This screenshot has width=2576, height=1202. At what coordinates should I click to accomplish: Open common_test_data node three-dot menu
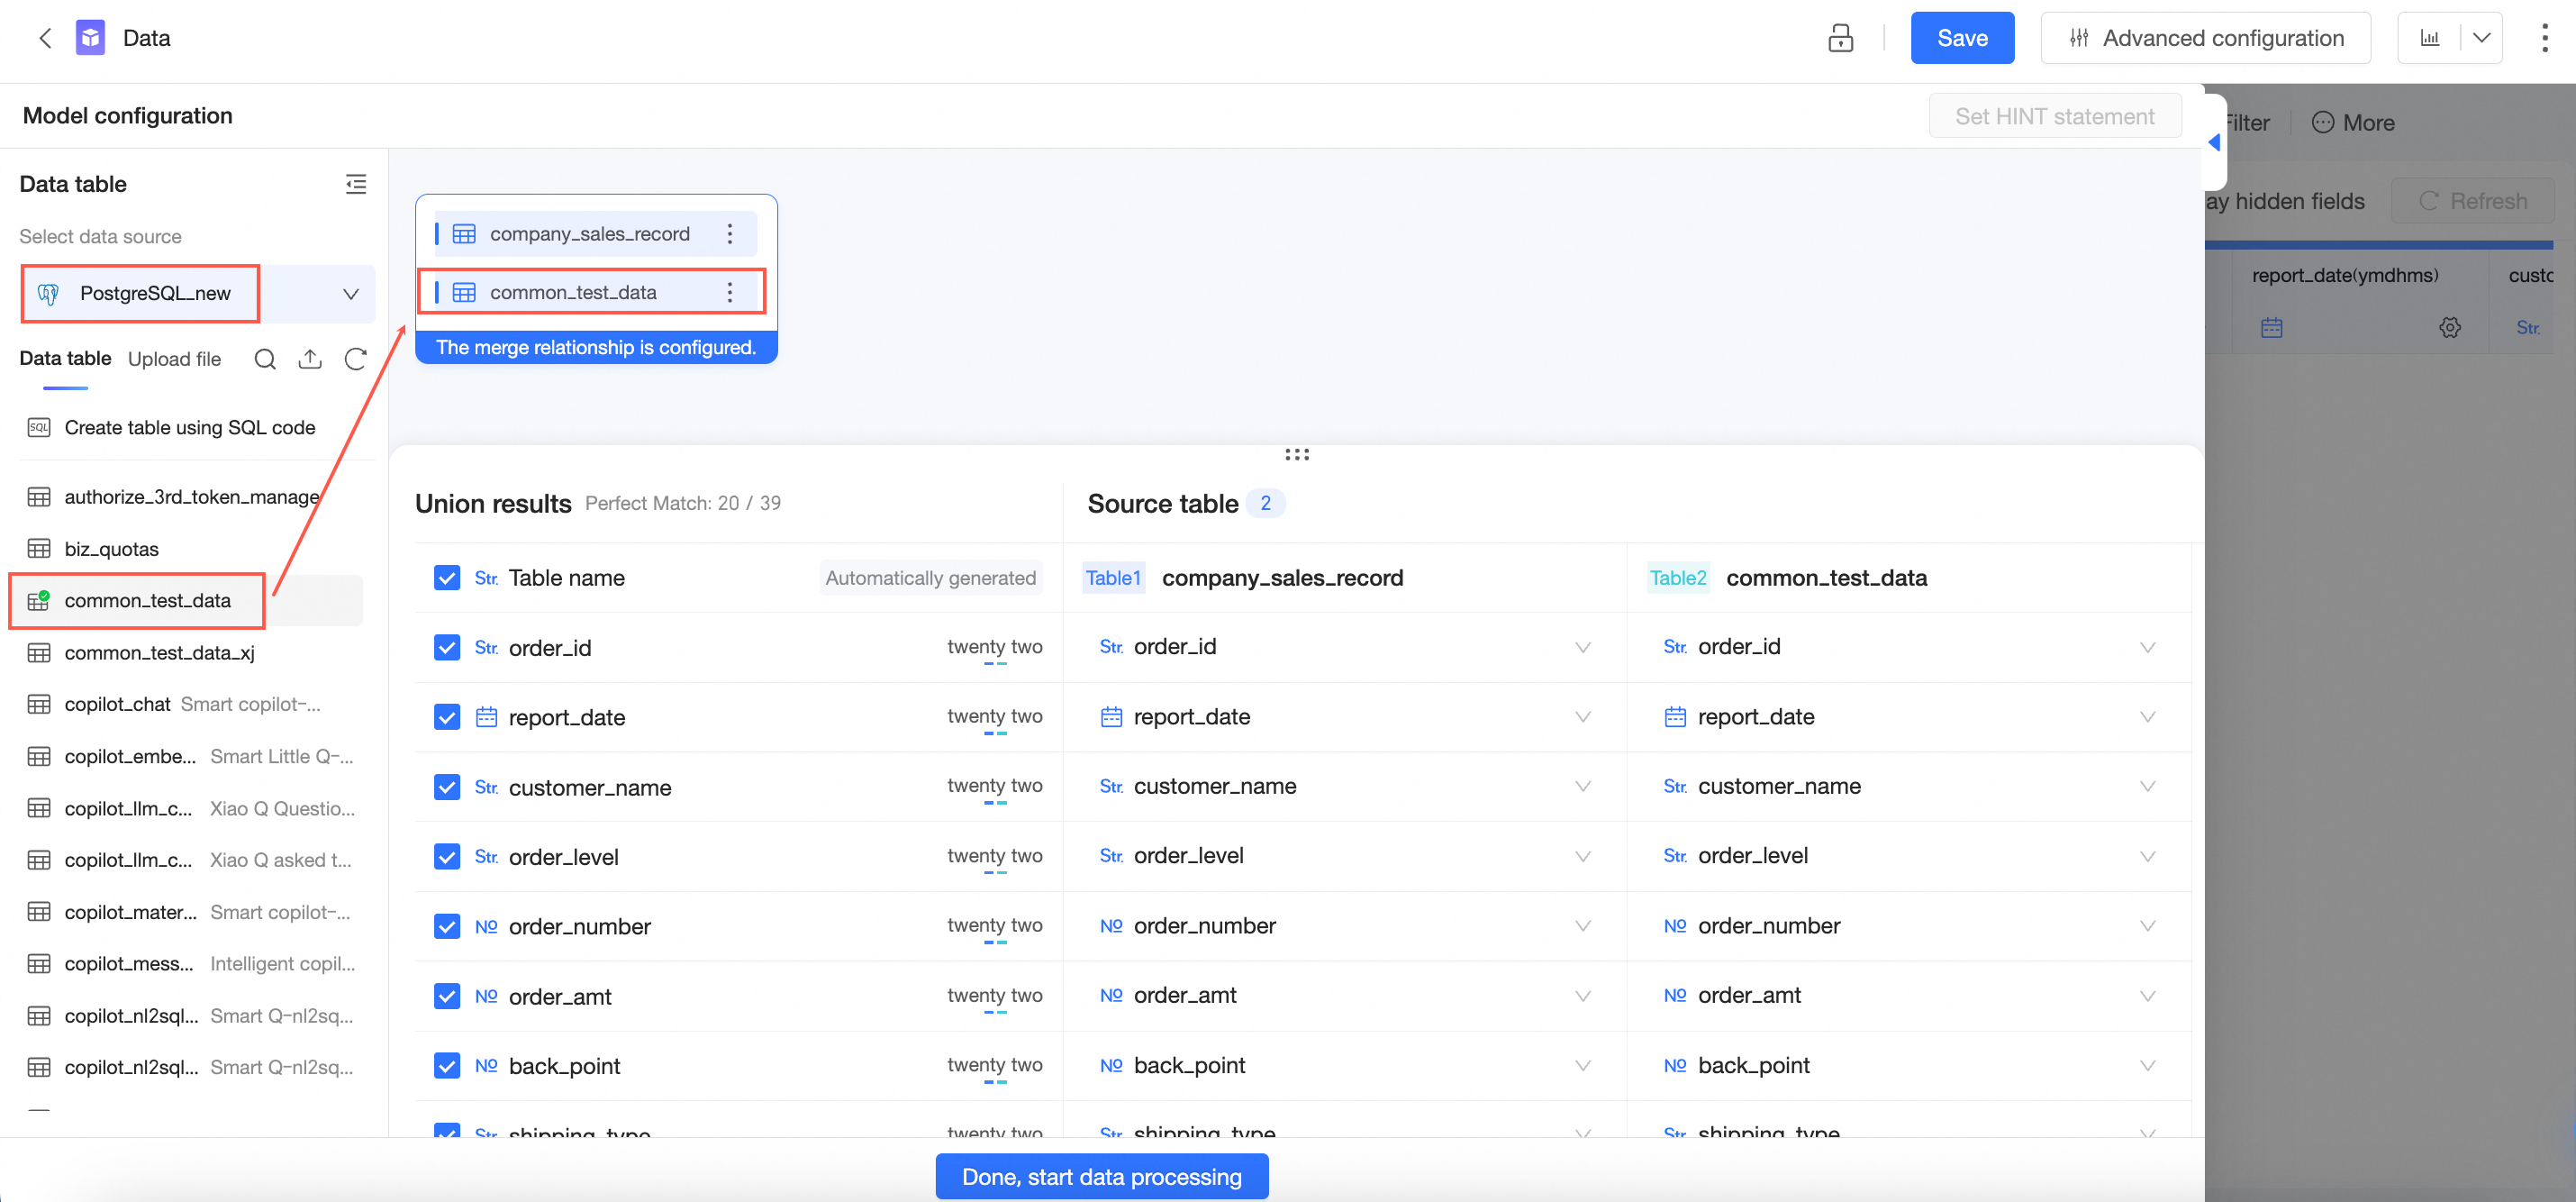[730, 292]
